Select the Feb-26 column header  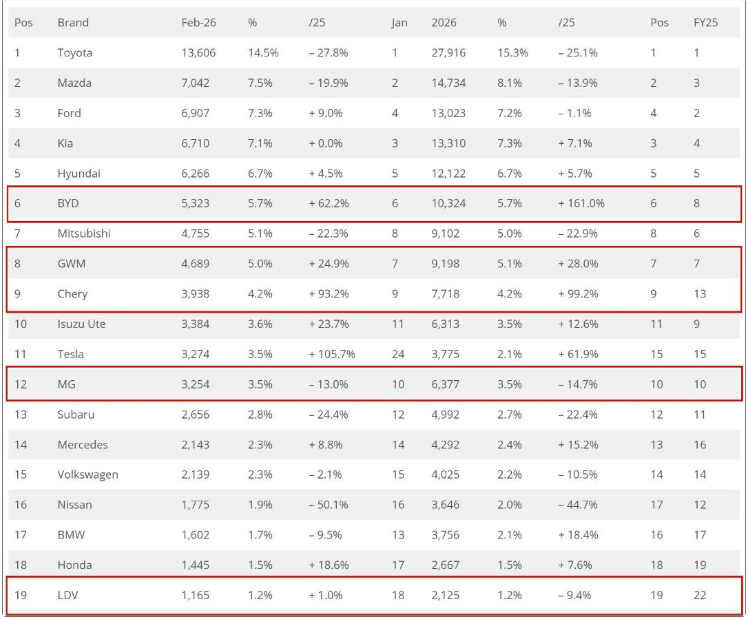coord(198,21)
